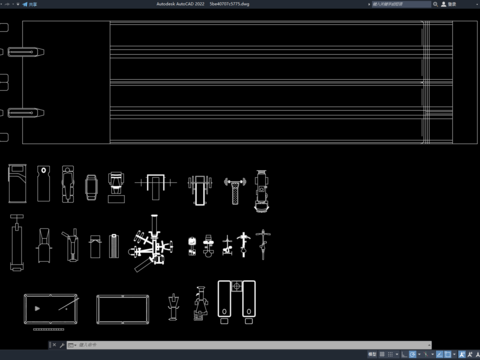Click the Model space status bar button
Viewport: 480px width, 360px height.
click(x=372, y=354)
